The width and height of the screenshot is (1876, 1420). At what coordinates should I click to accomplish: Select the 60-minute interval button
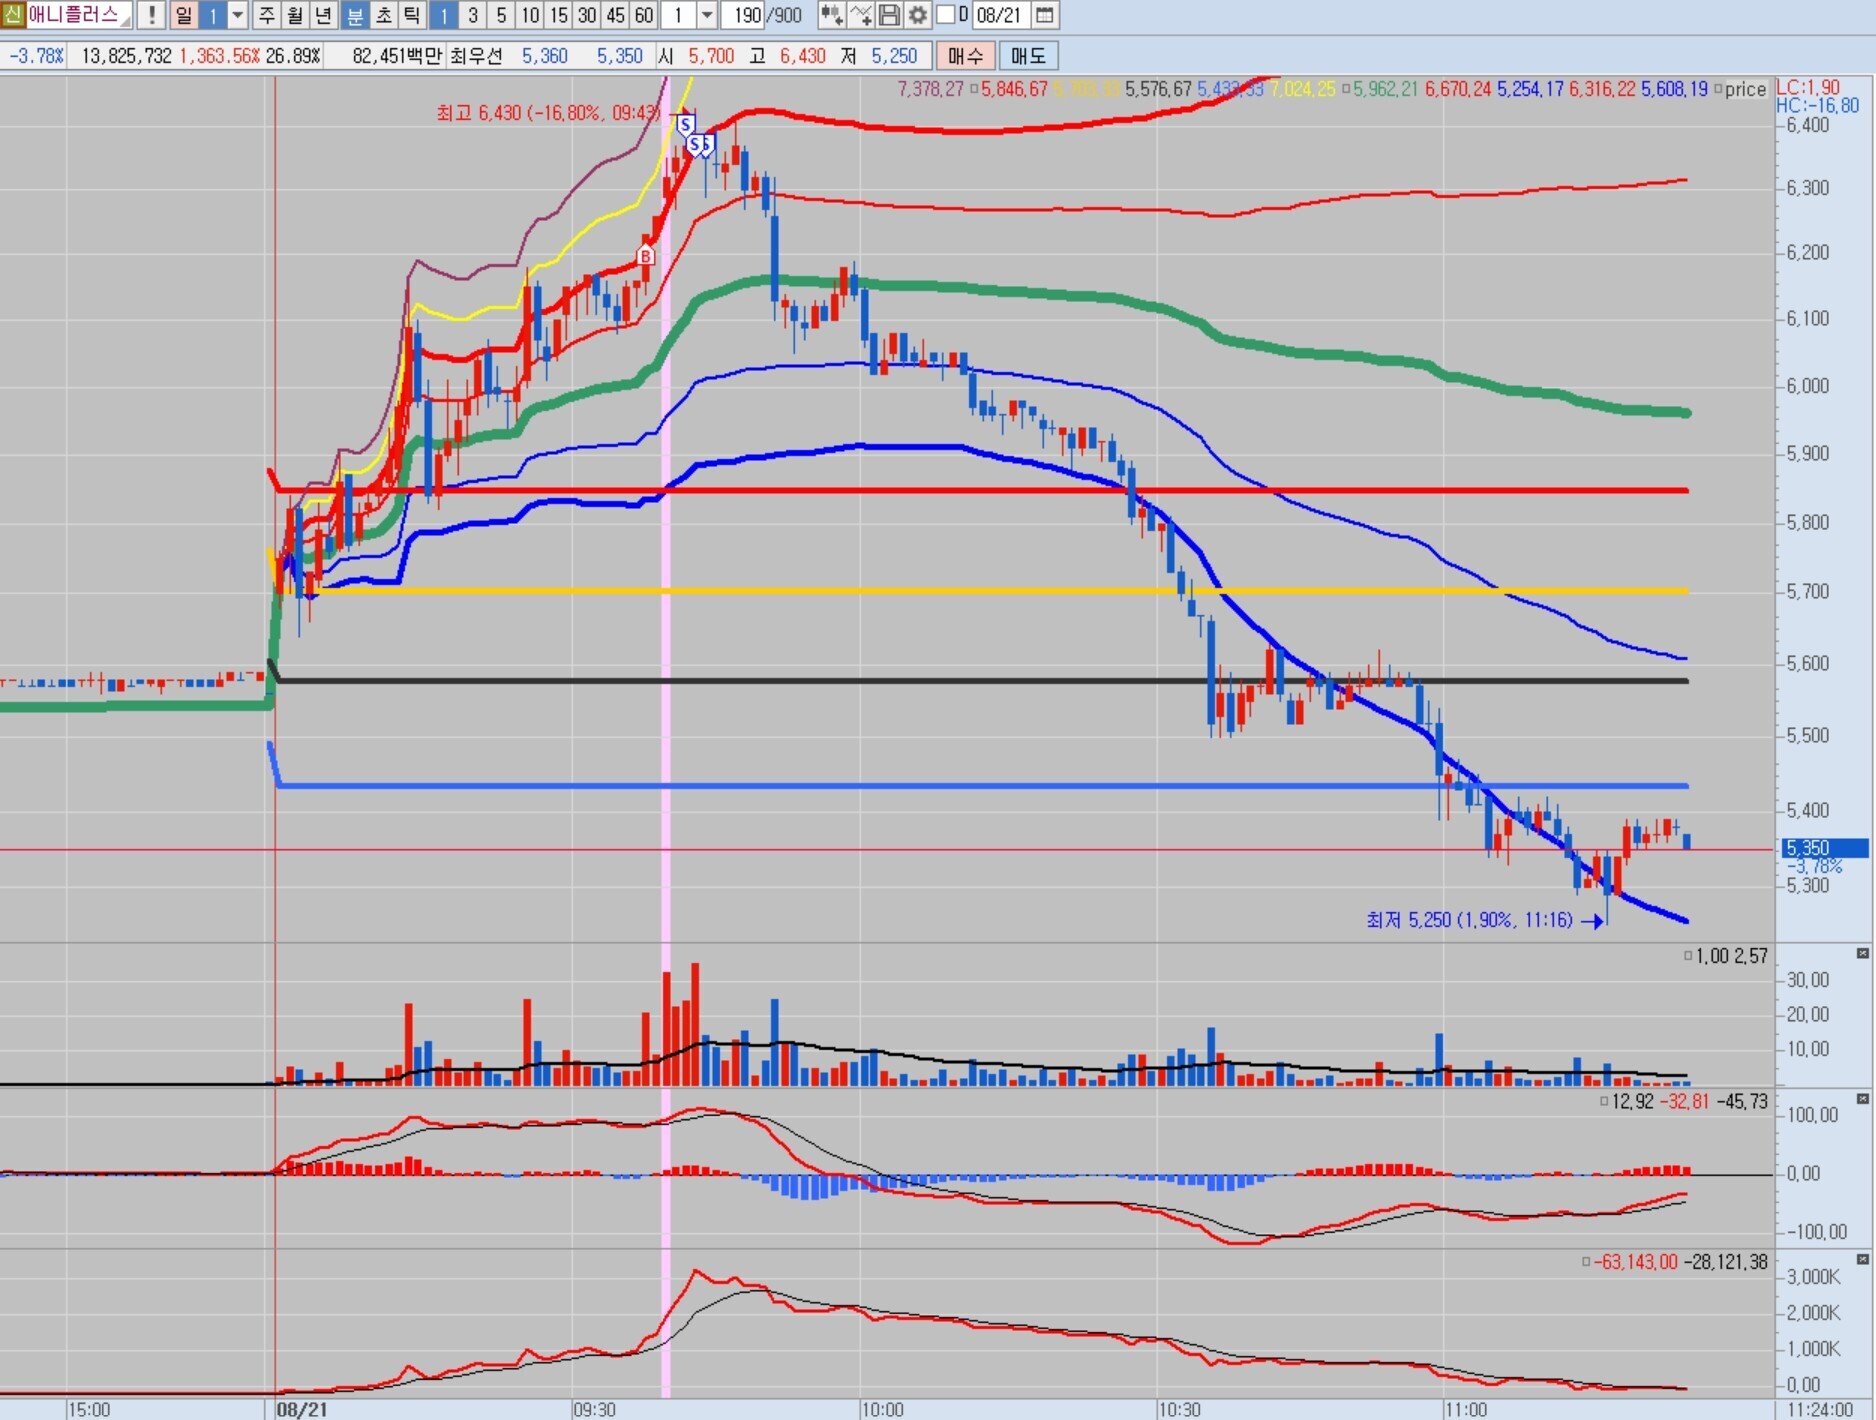[644, 15]
